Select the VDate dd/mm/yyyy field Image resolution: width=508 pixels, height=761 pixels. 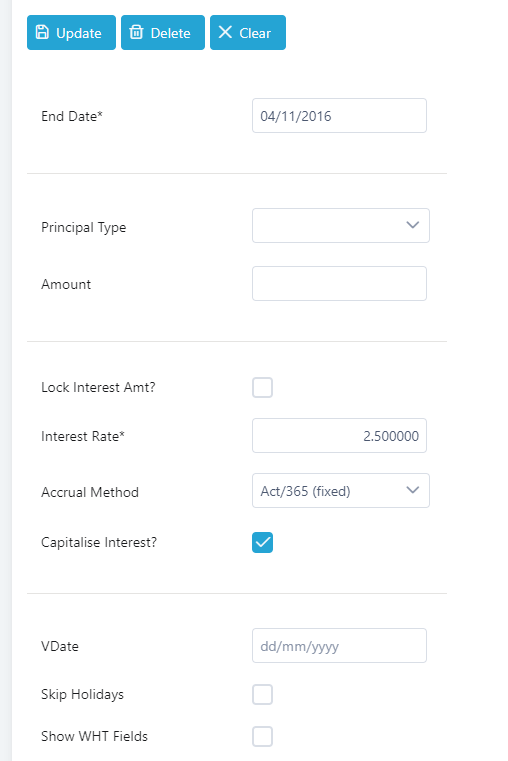339,645
